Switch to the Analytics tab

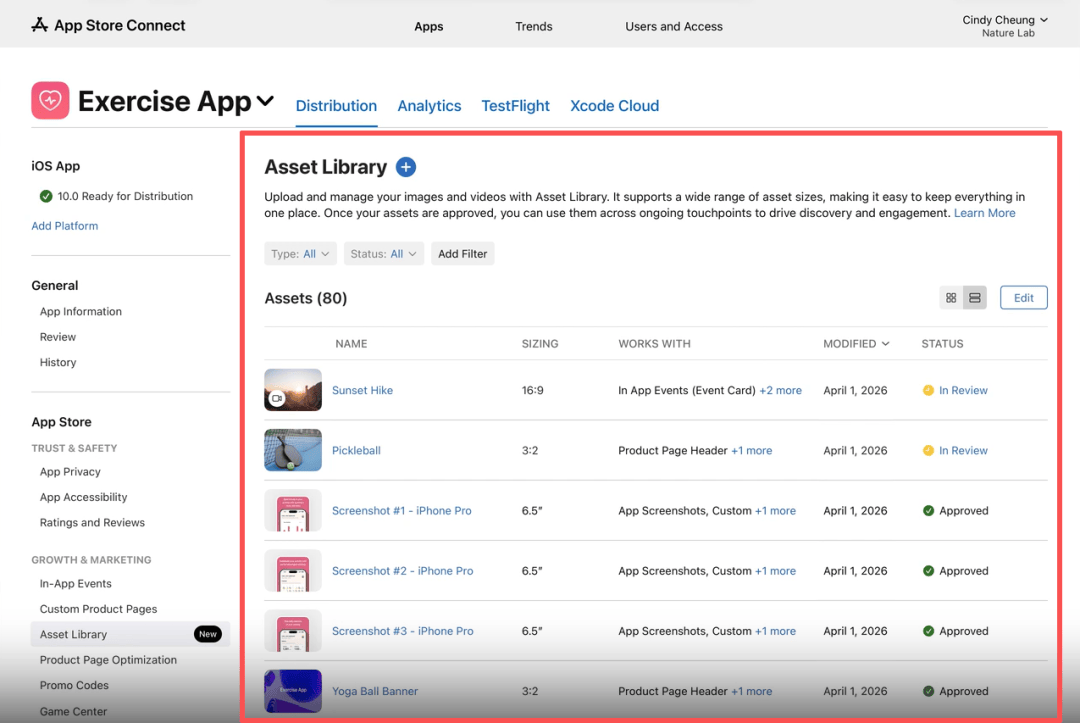[429, 106]
